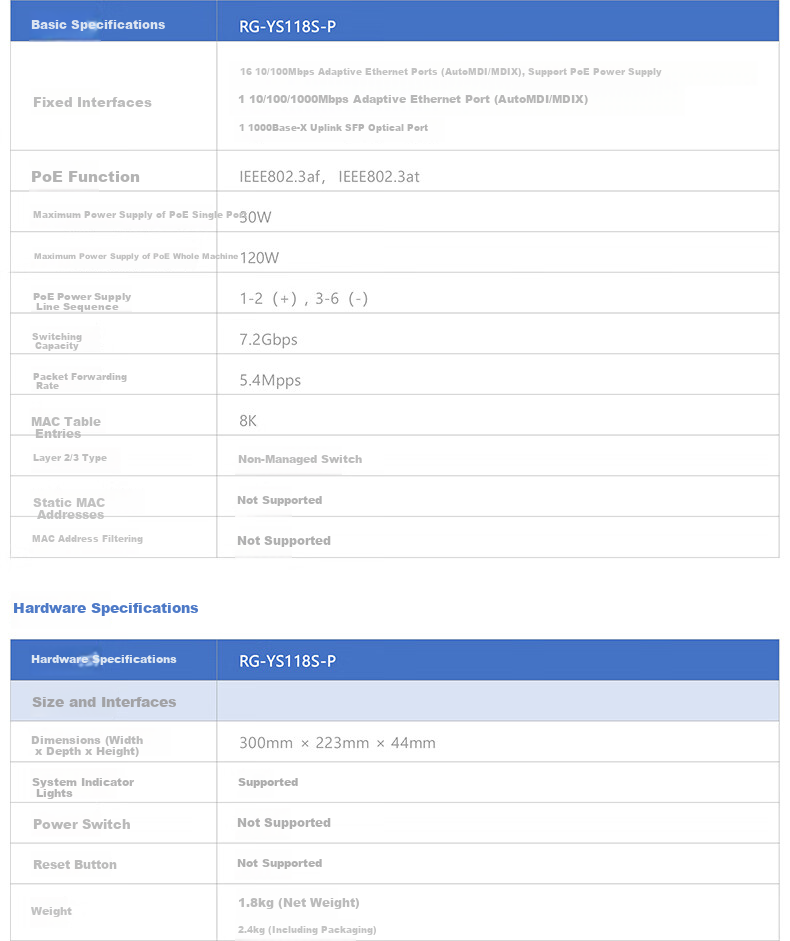This screenshot has width=790, height=941.
Task: Click the '7.2Gbps' value
Action: coord(268,340)
